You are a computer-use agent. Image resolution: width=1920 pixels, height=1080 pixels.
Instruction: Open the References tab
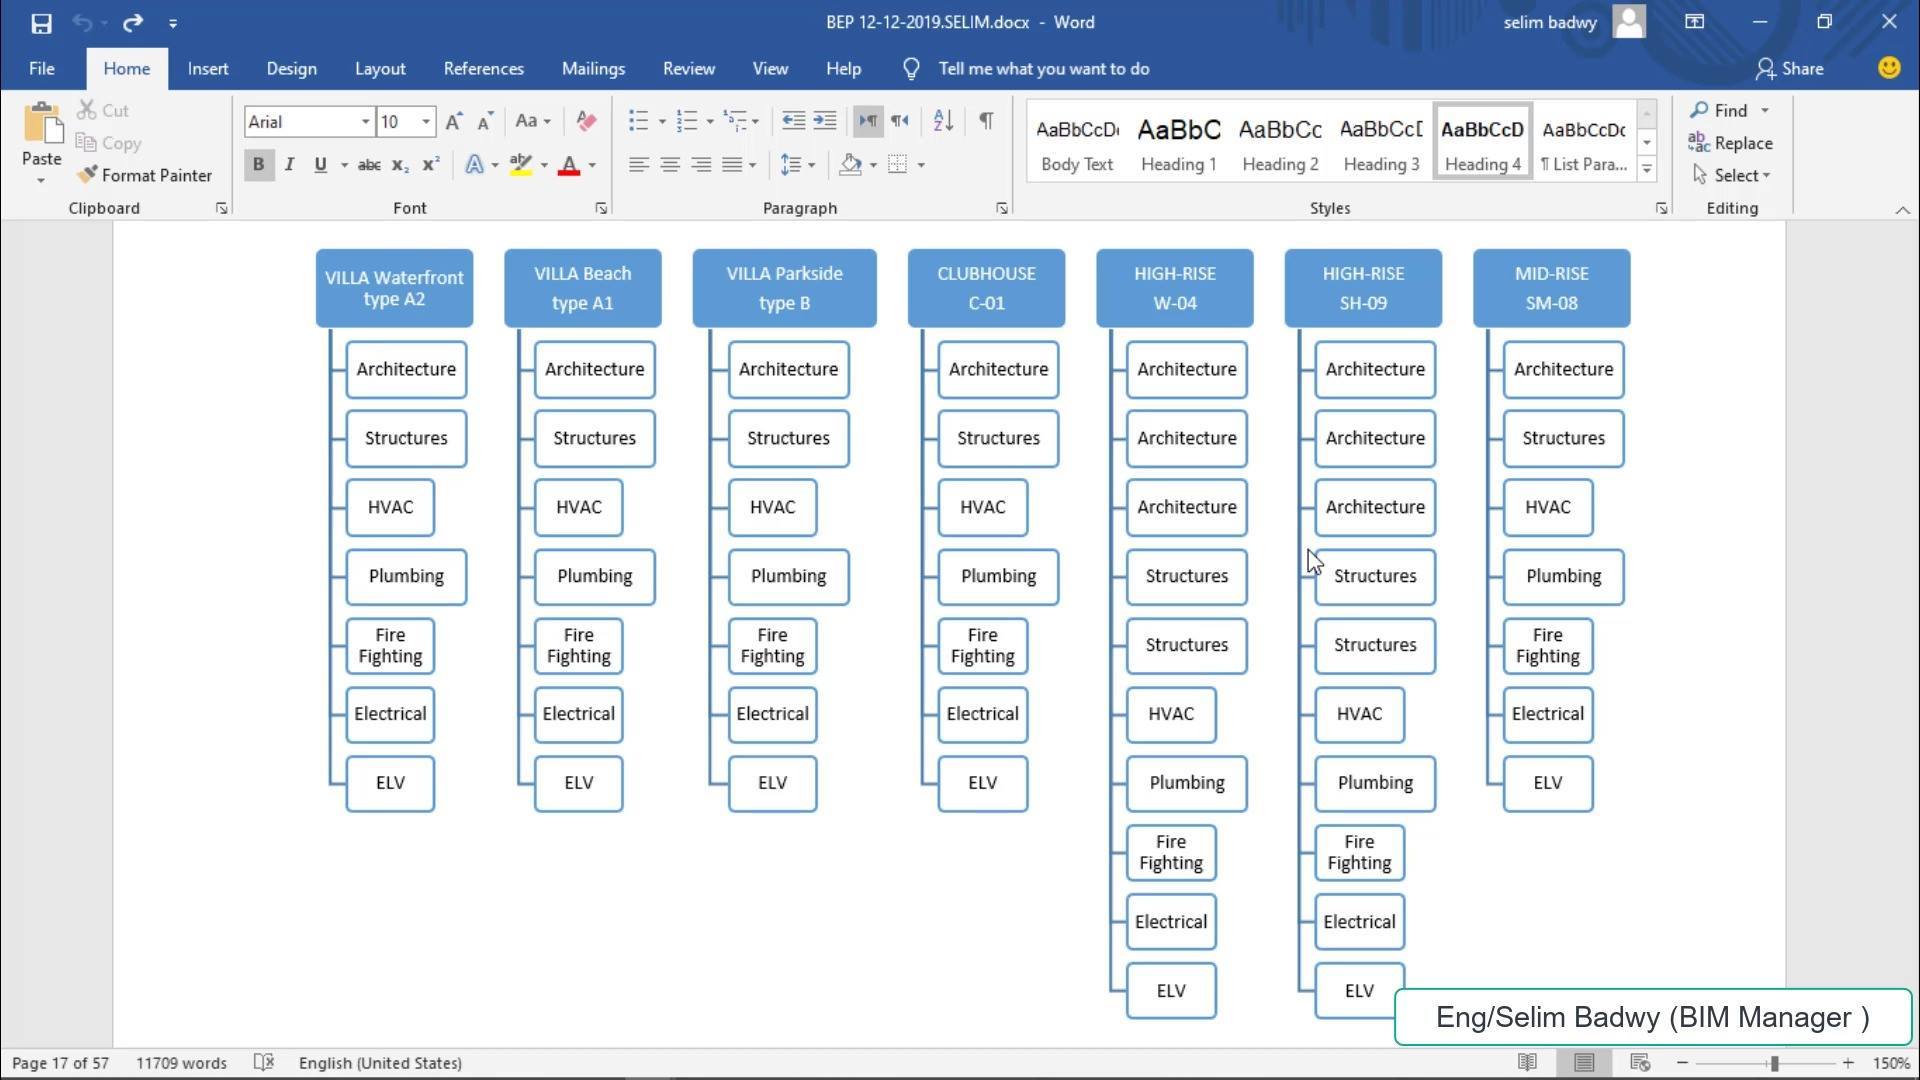[x=484, y=69]
